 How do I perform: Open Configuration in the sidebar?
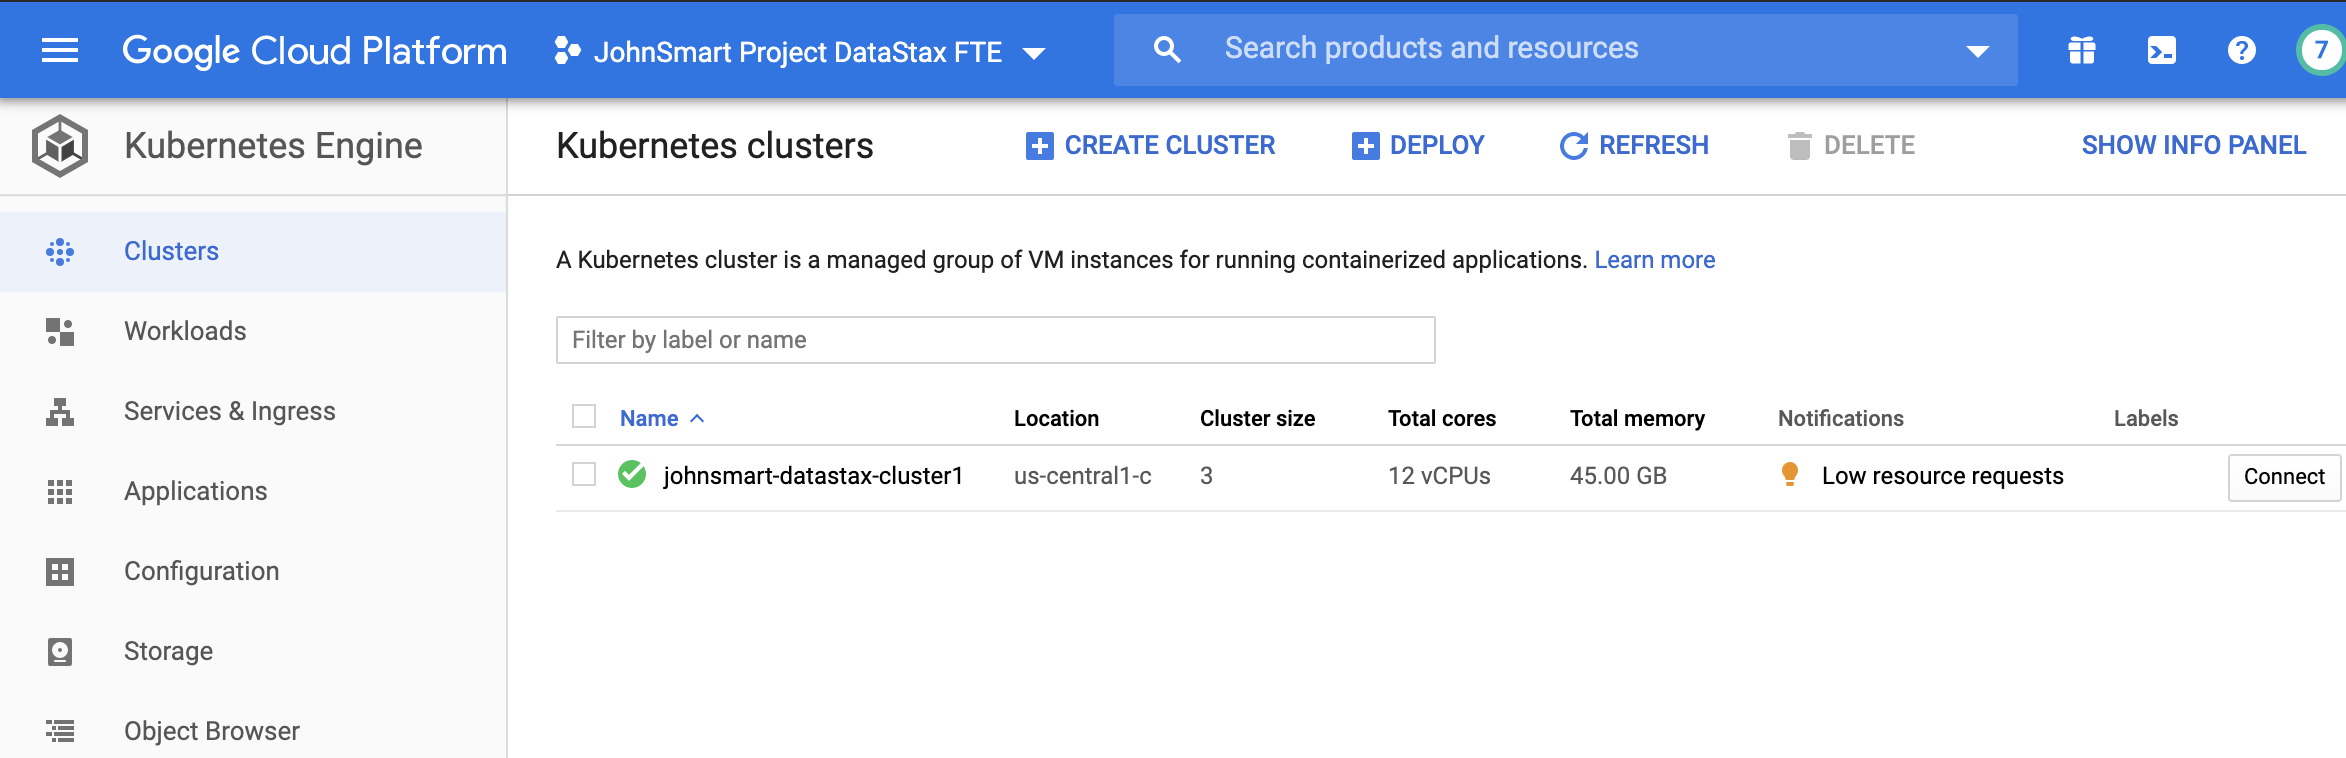pyautogui.click(x=253, y=571)
